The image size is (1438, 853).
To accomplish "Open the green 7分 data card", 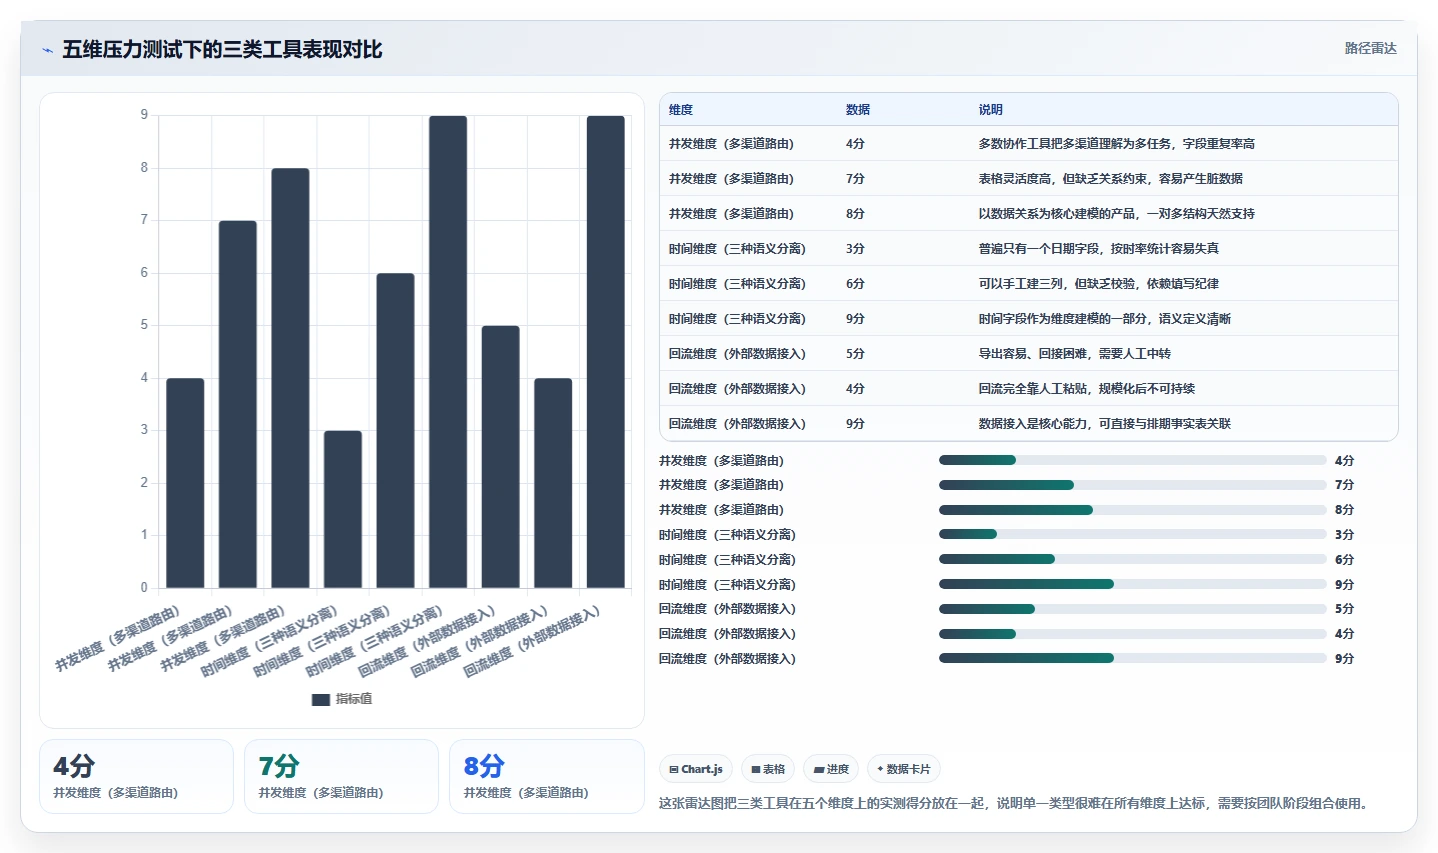I will (341, 777).
